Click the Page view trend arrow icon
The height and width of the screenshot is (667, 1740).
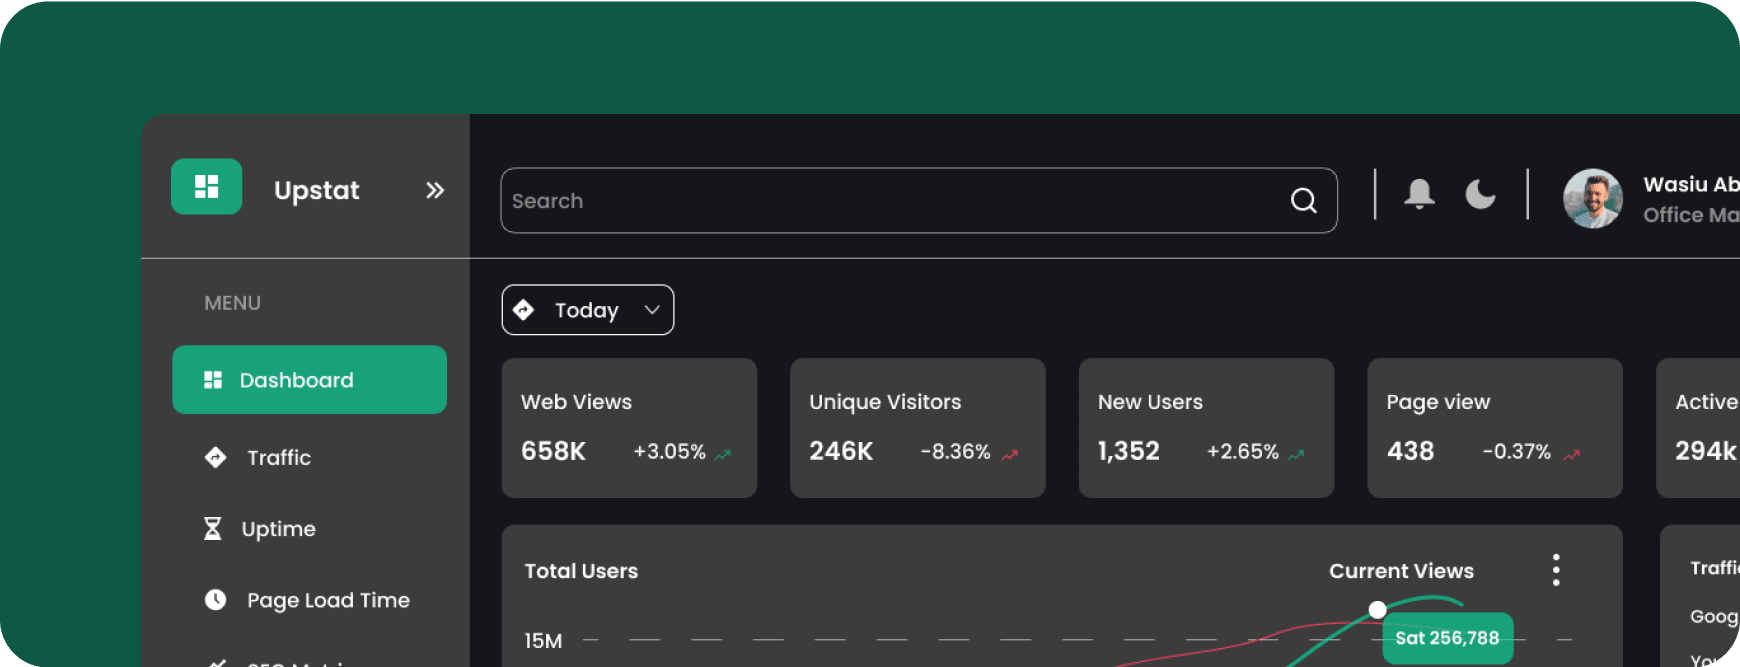pos(1572,454)
